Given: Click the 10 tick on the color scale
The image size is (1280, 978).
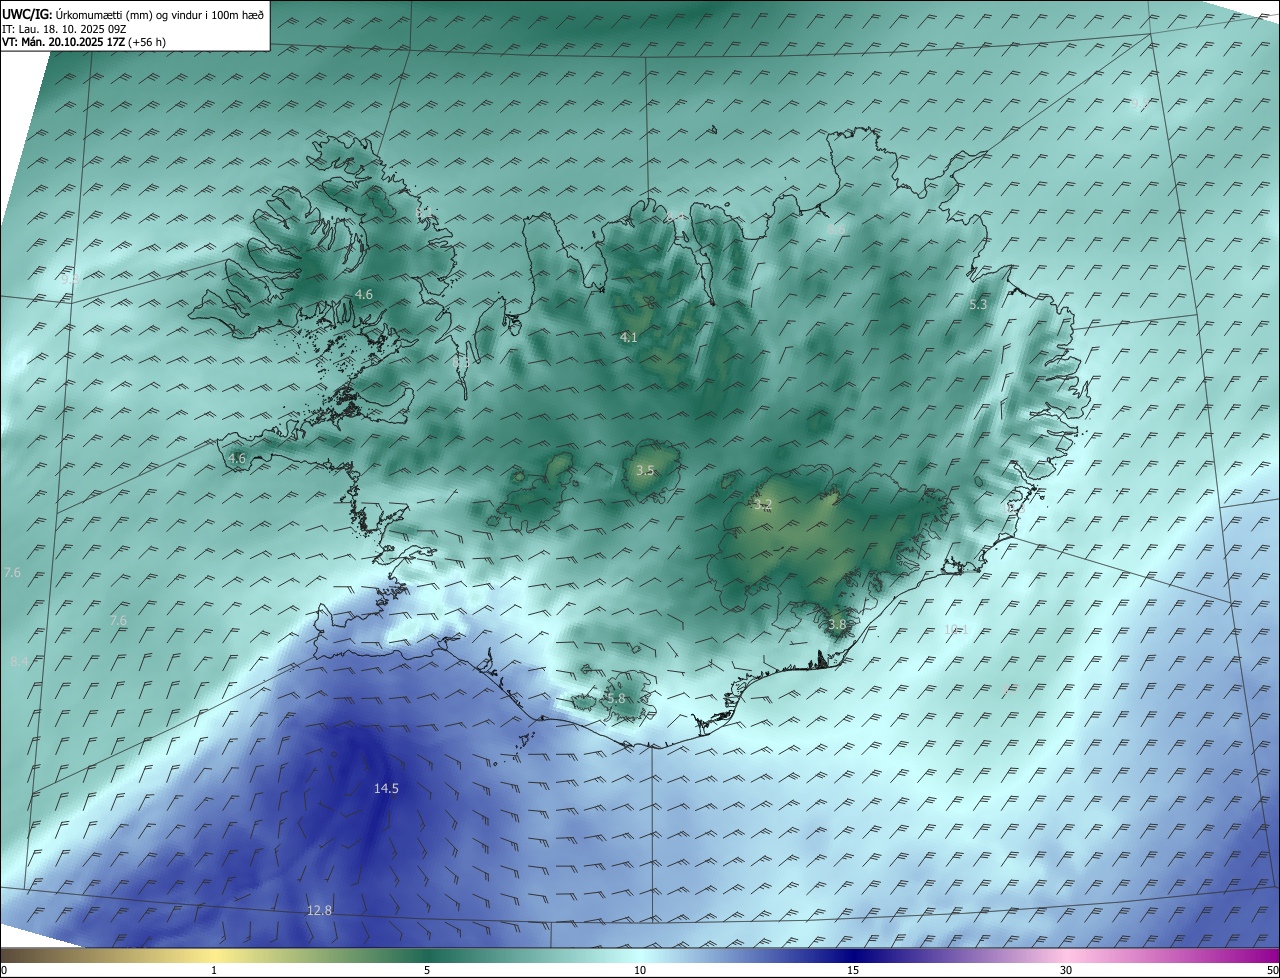Looking at the screenshot, I should click(x=640, y=970).
